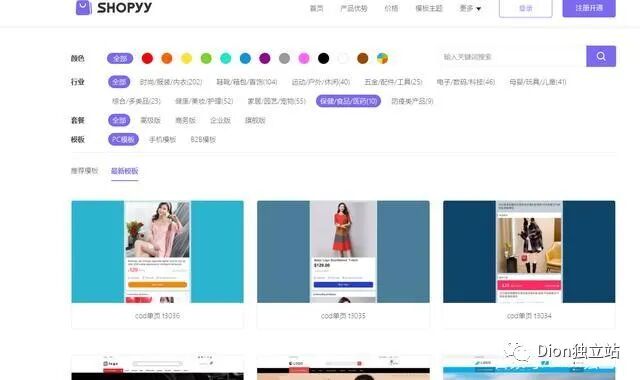Viewport: 640px width, 380px height.
Task: Click the SHOPYY shopping bag logo
Action: pyautogui.click(x=84, y=7)
